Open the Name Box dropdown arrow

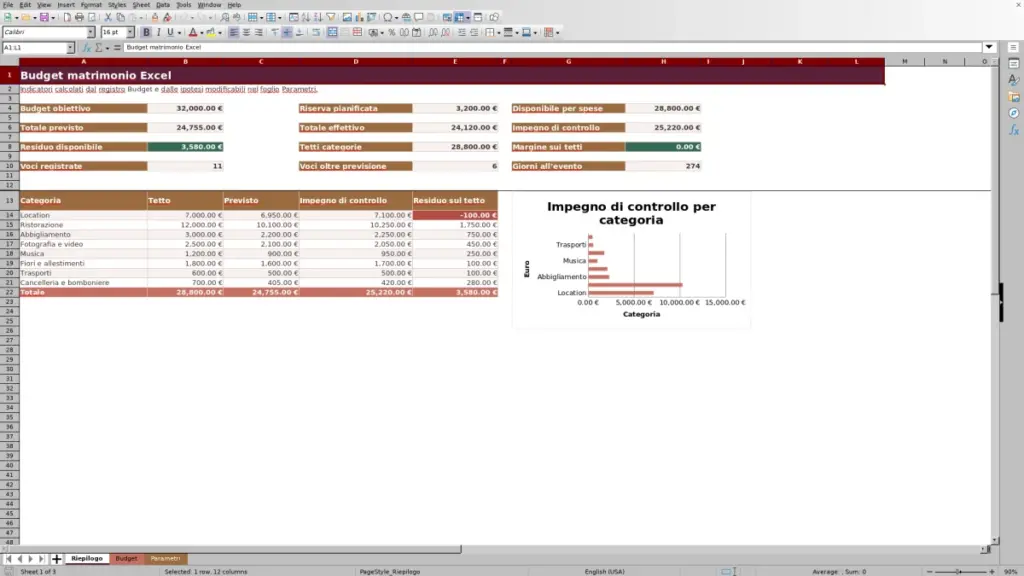tap(70, 48)
